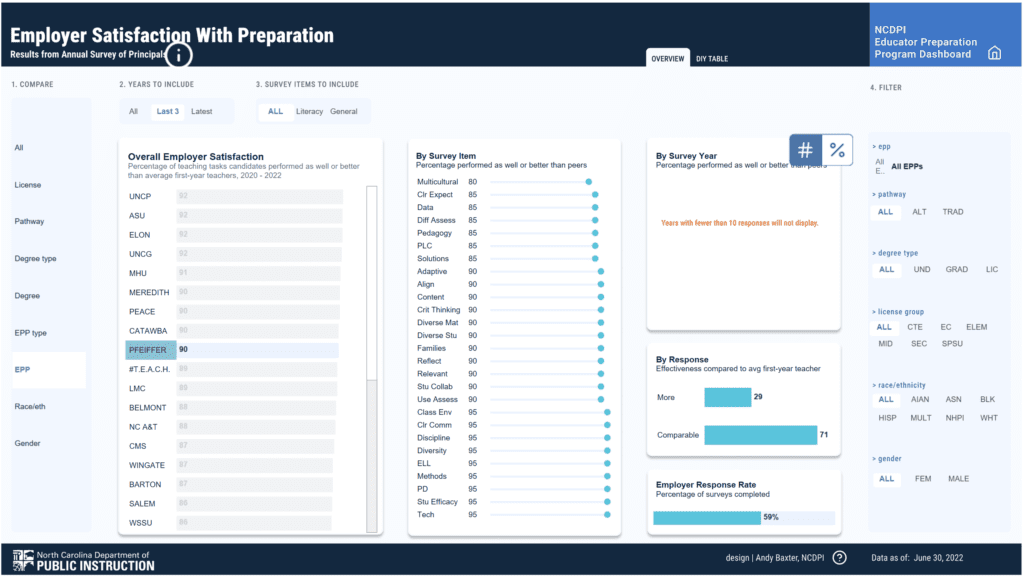This screenshot has width=1024, height=576.
Task: Set pathway filter to ALL
Action: click(885, 212)
